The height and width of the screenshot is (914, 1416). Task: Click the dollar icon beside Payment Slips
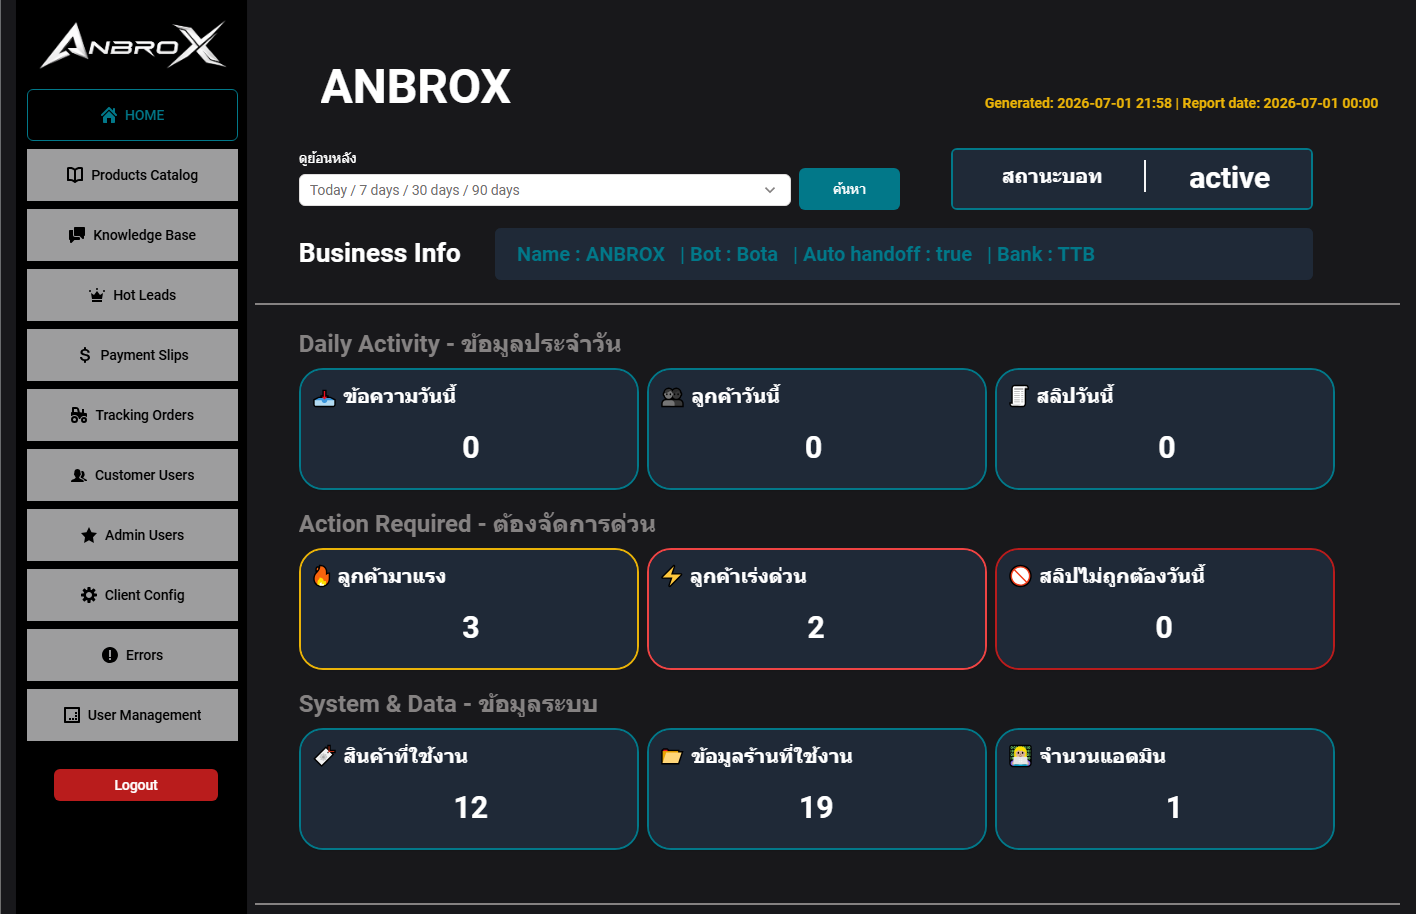tap(85, 355)
